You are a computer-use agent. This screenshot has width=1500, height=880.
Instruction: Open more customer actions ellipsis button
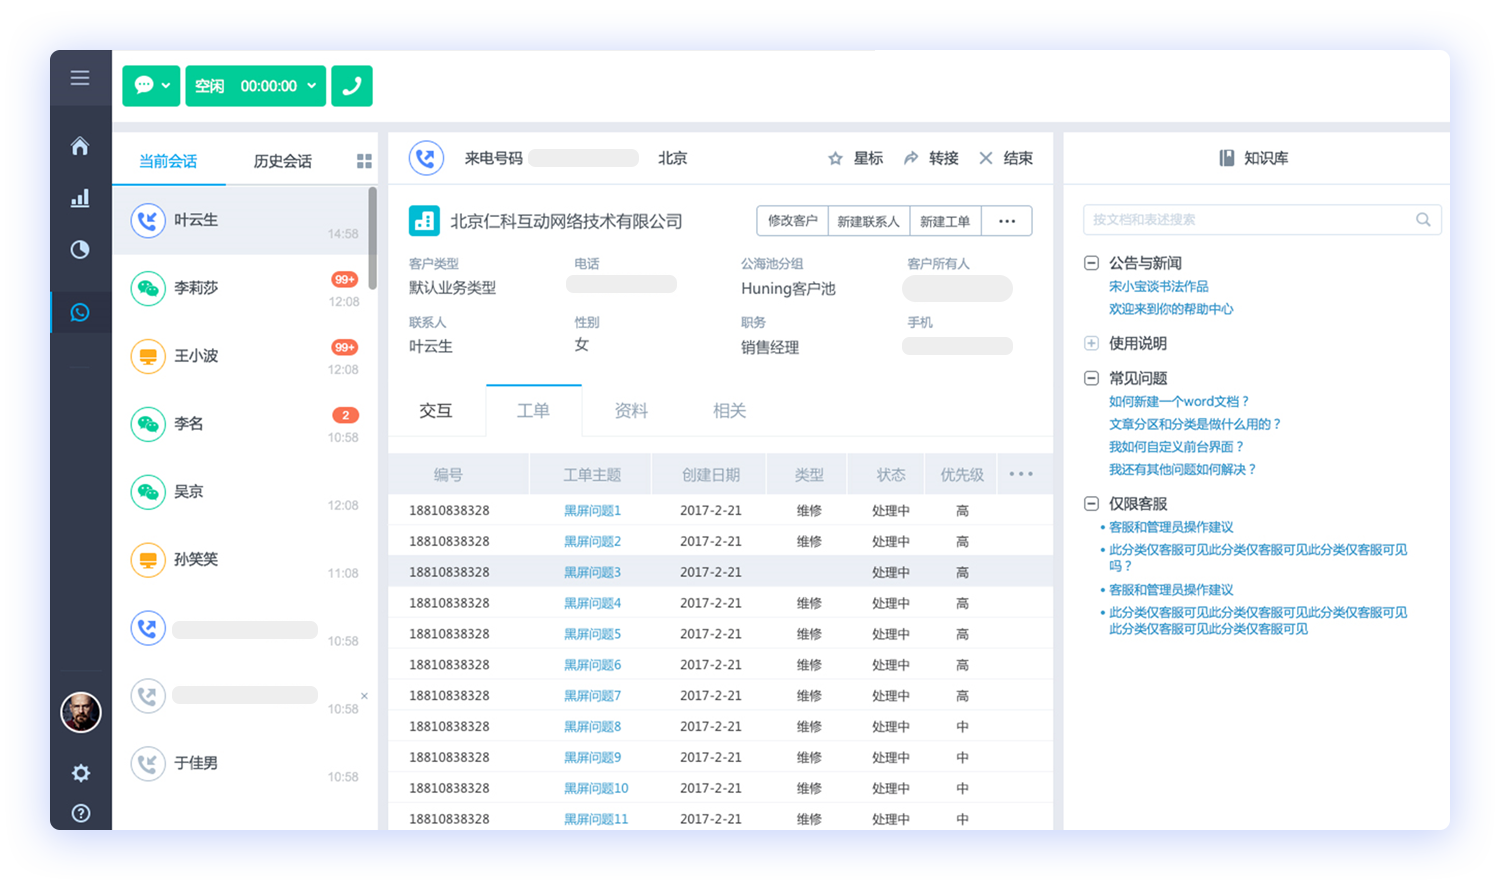click(1007, 221)
